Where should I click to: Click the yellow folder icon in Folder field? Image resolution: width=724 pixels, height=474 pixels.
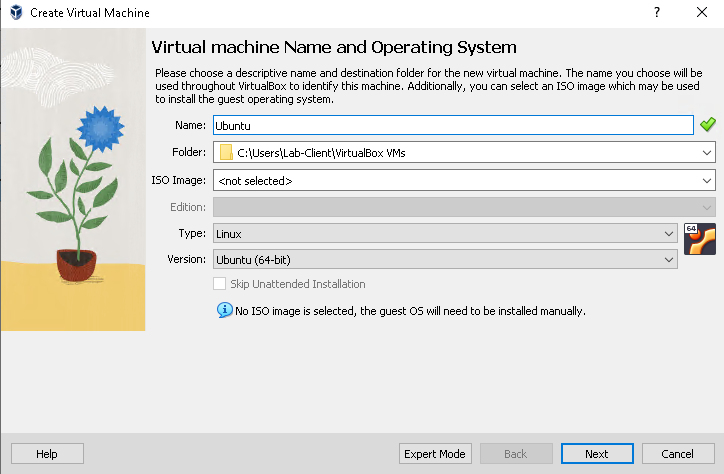pyautogui.click(x=226, y=152)
